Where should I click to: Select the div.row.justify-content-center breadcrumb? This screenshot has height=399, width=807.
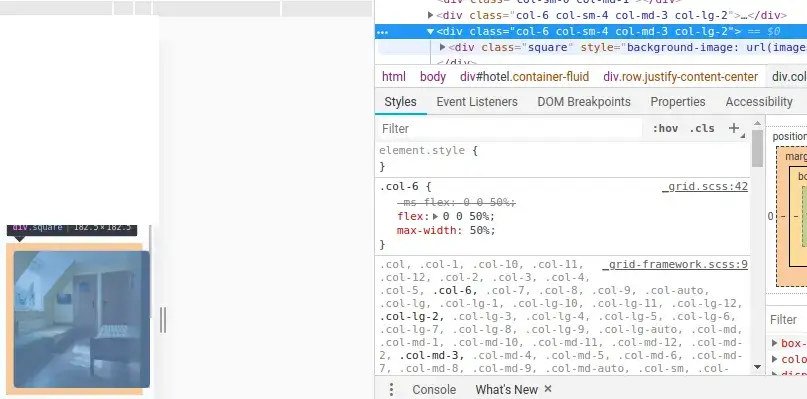(680, 77)
